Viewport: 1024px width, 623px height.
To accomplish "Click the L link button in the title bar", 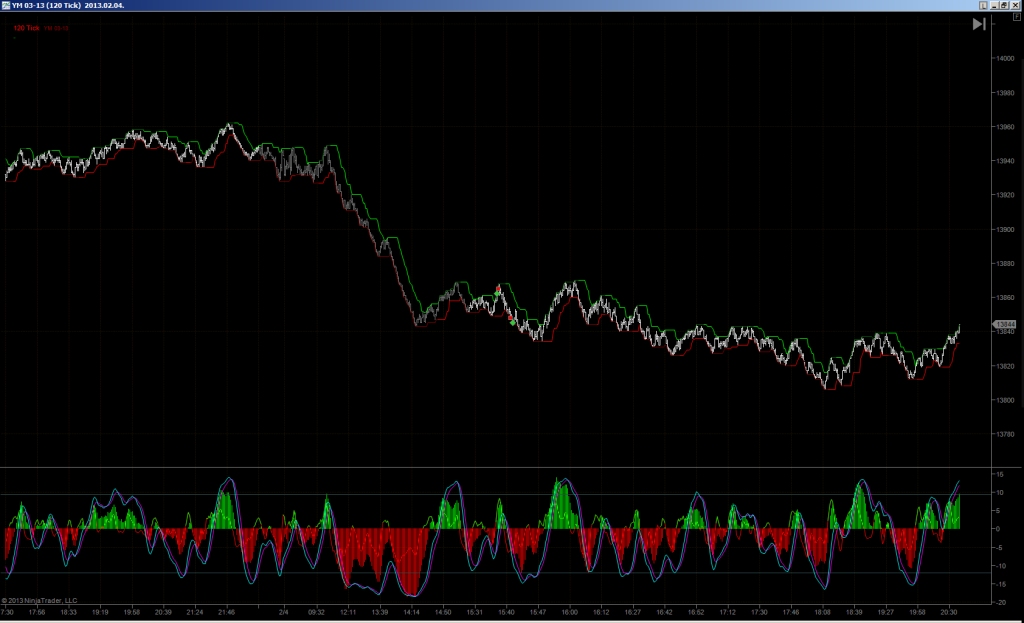I will [983, 5].
